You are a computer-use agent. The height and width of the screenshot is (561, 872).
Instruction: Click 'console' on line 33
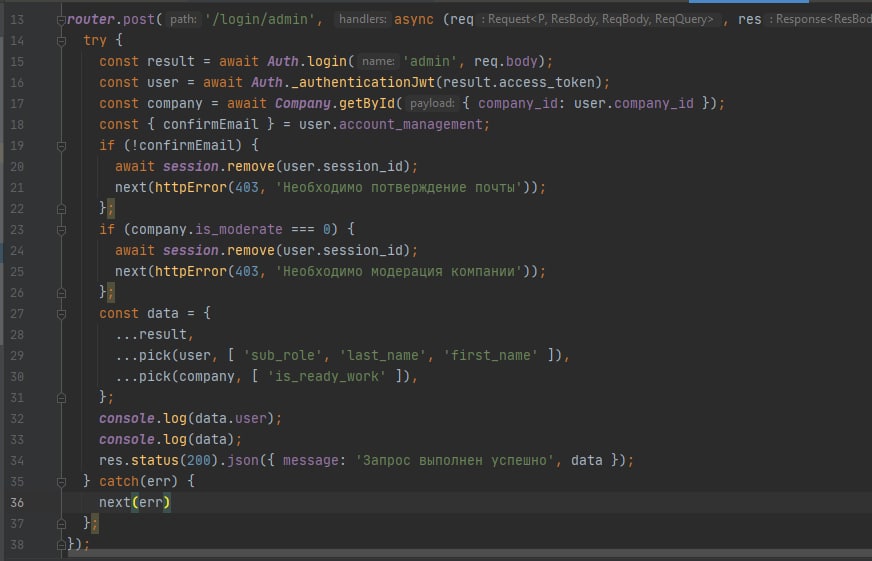pos(127,439)
